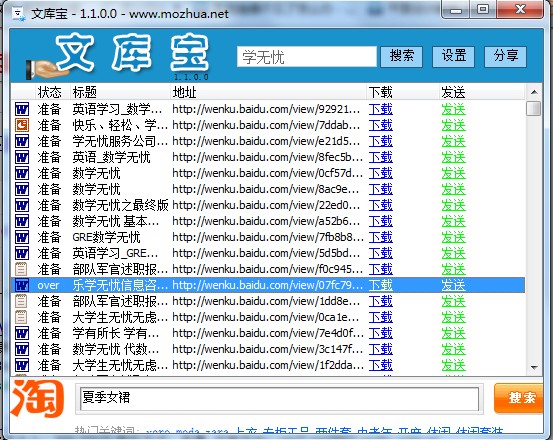
Task: Select title 乐学无忧信息咨 in over row
Action: tap(120, 285)
